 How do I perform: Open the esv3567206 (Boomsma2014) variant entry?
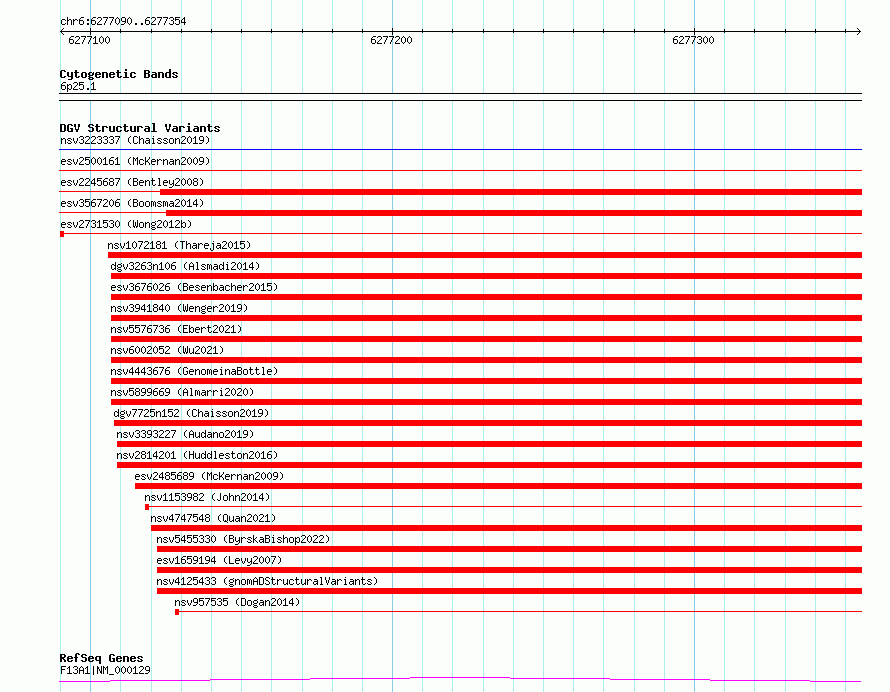pos(132,203)
